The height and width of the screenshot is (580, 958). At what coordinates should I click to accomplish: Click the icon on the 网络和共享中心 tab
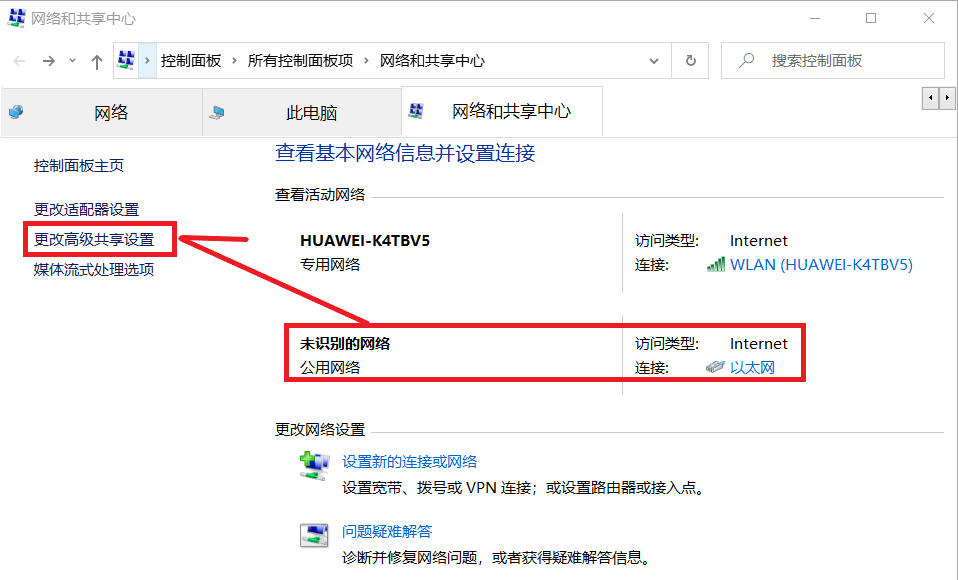pyautogui.click(x=416, y=111)
